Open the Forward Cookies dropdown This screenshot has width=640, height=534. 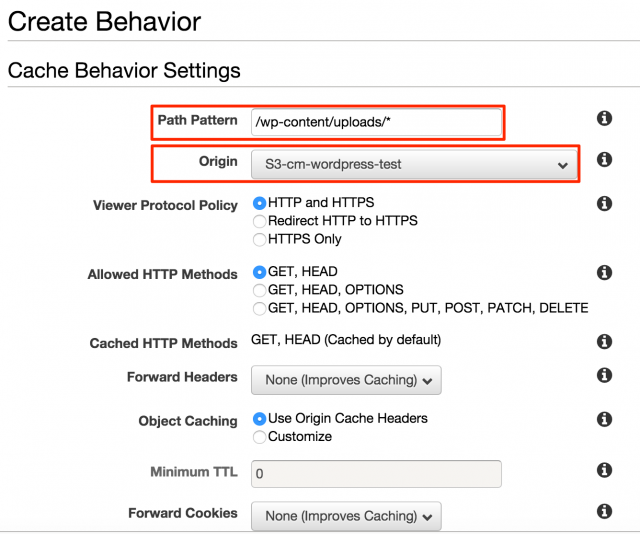point(346,516)
